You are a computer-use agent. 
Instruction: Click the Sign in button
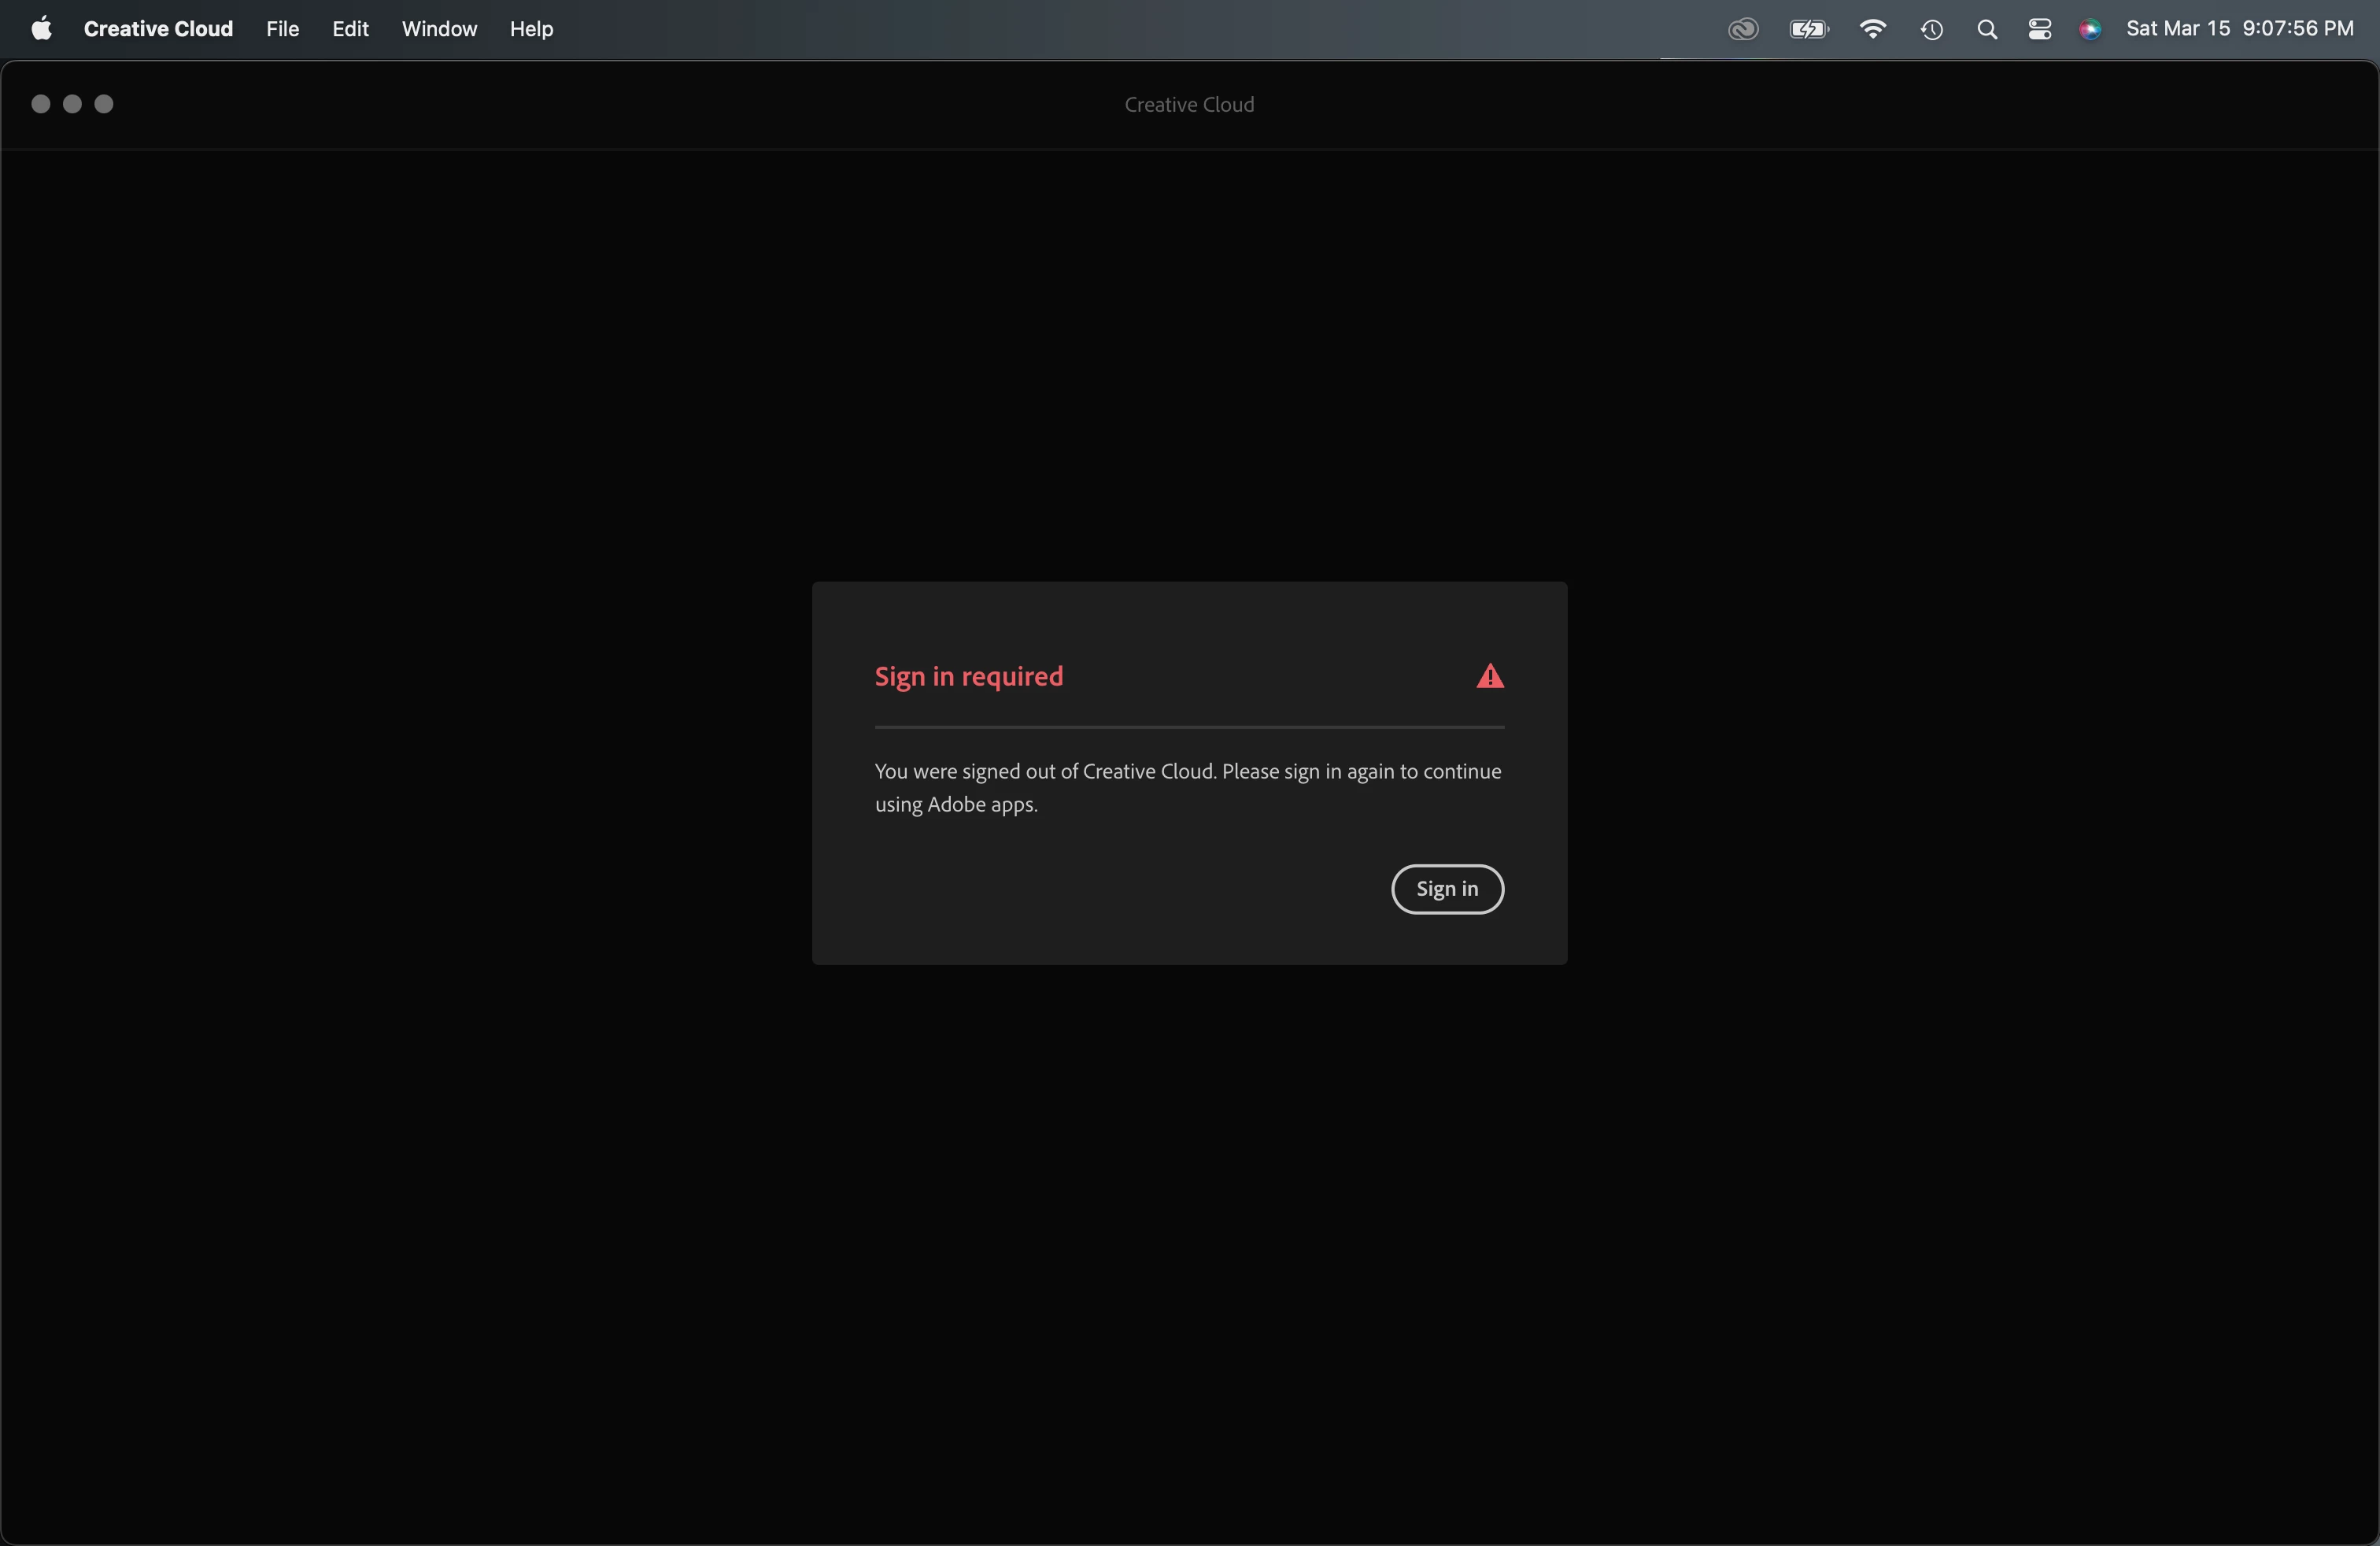(1447, 889)
